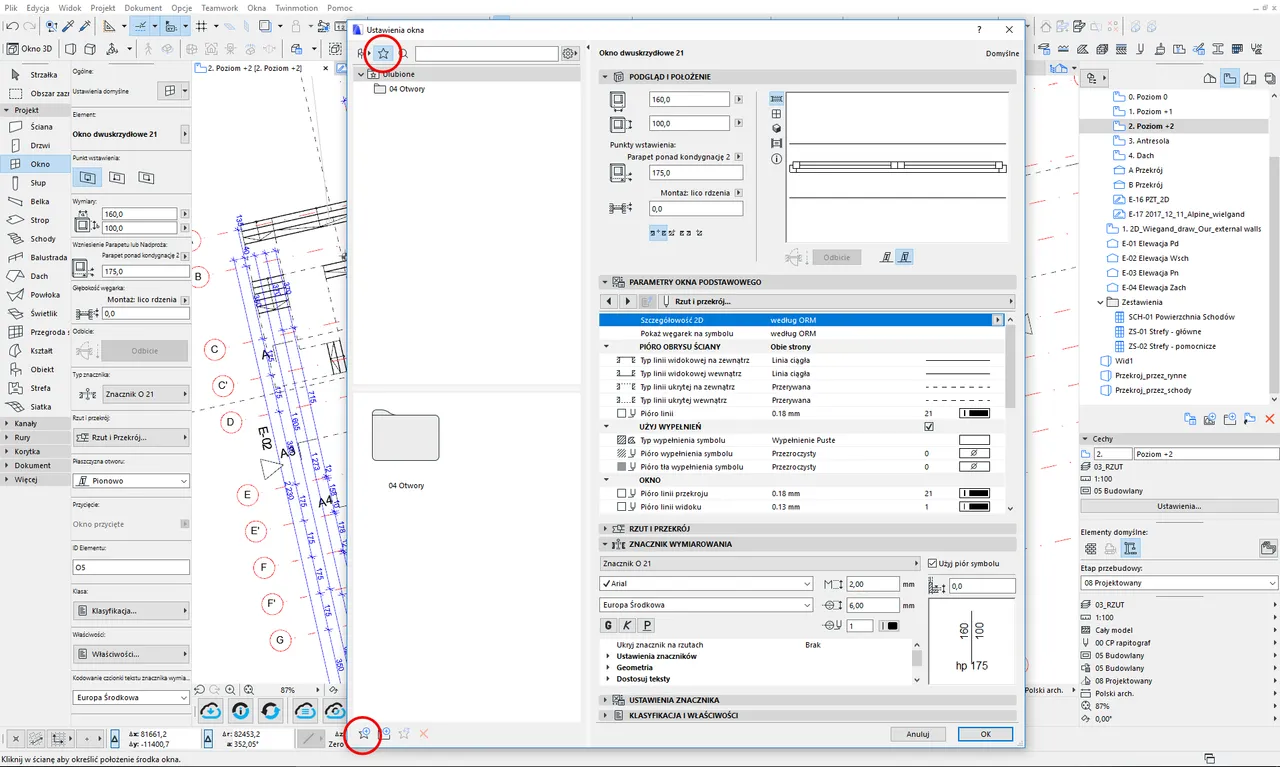Expand the KLASYFIKACJA I WŁAŚCIWOŚCI section
Screen dimensions: 1280x767
click(x=605, y=715)
